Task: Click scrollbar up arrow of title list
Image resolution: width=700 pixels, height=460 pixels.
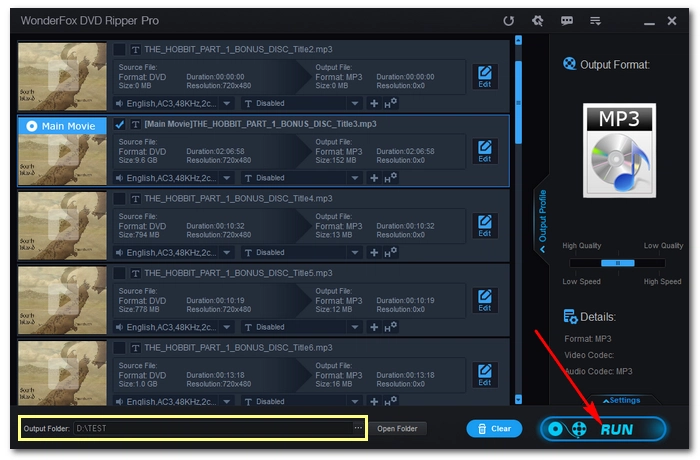Action: (x=518, y=40)
